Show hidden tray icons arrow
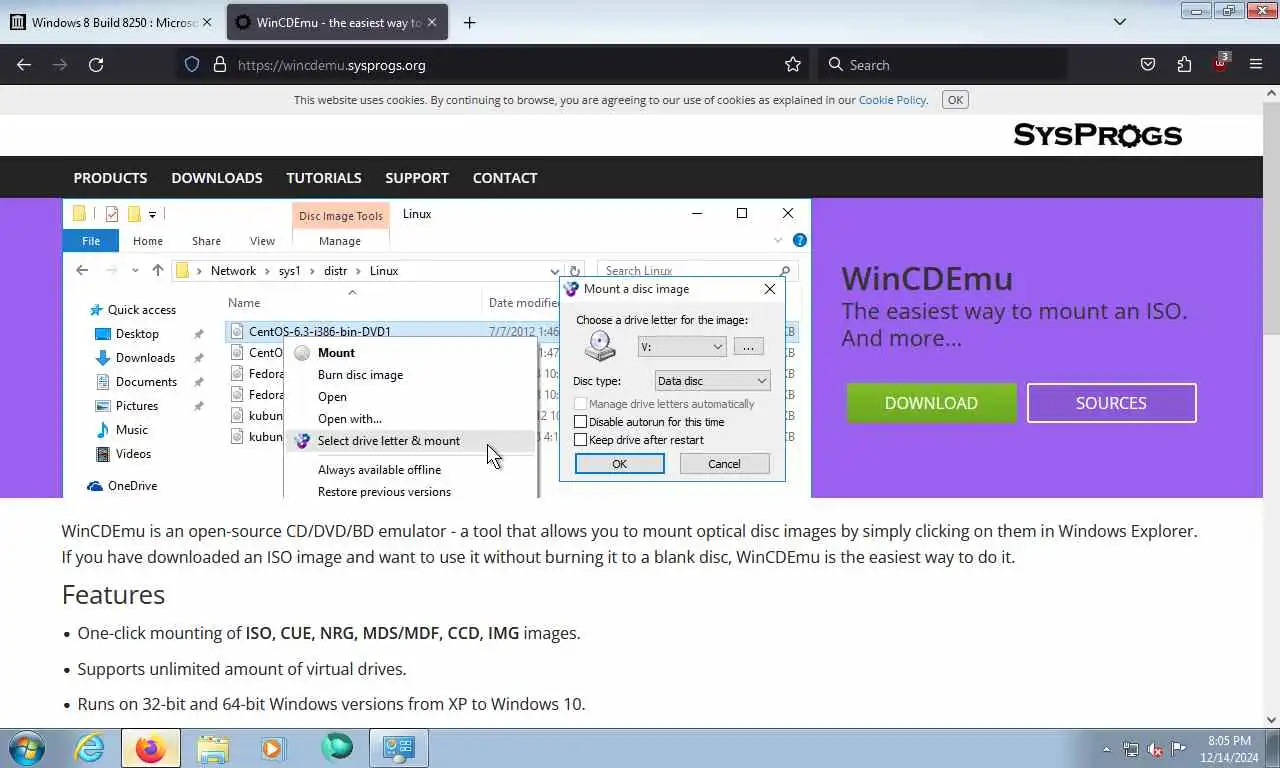This screenshot has width=1280, height=768. 1106,749
